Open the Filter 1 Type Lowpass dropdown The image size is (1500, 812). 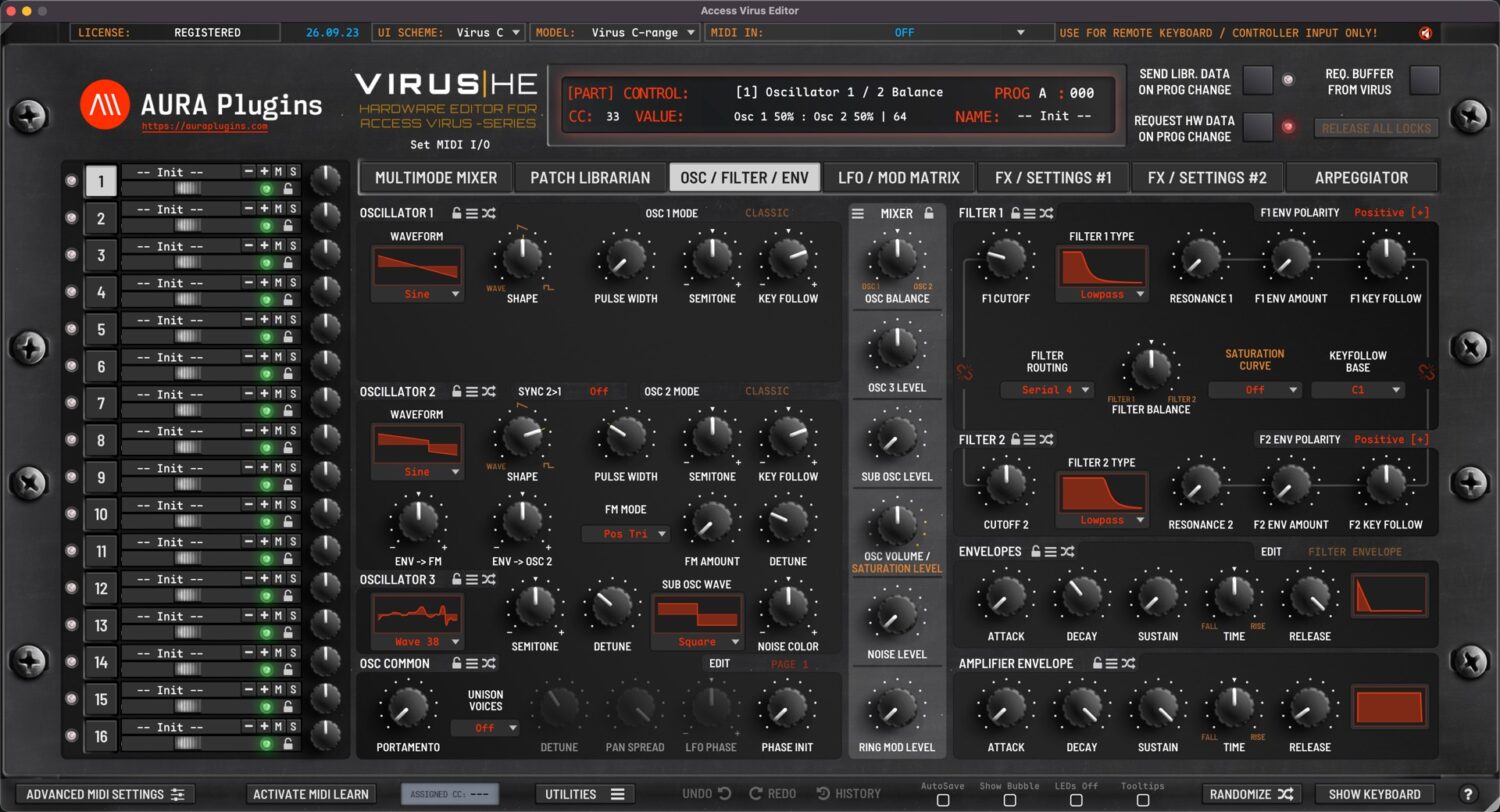click(x=1102, y=295)
